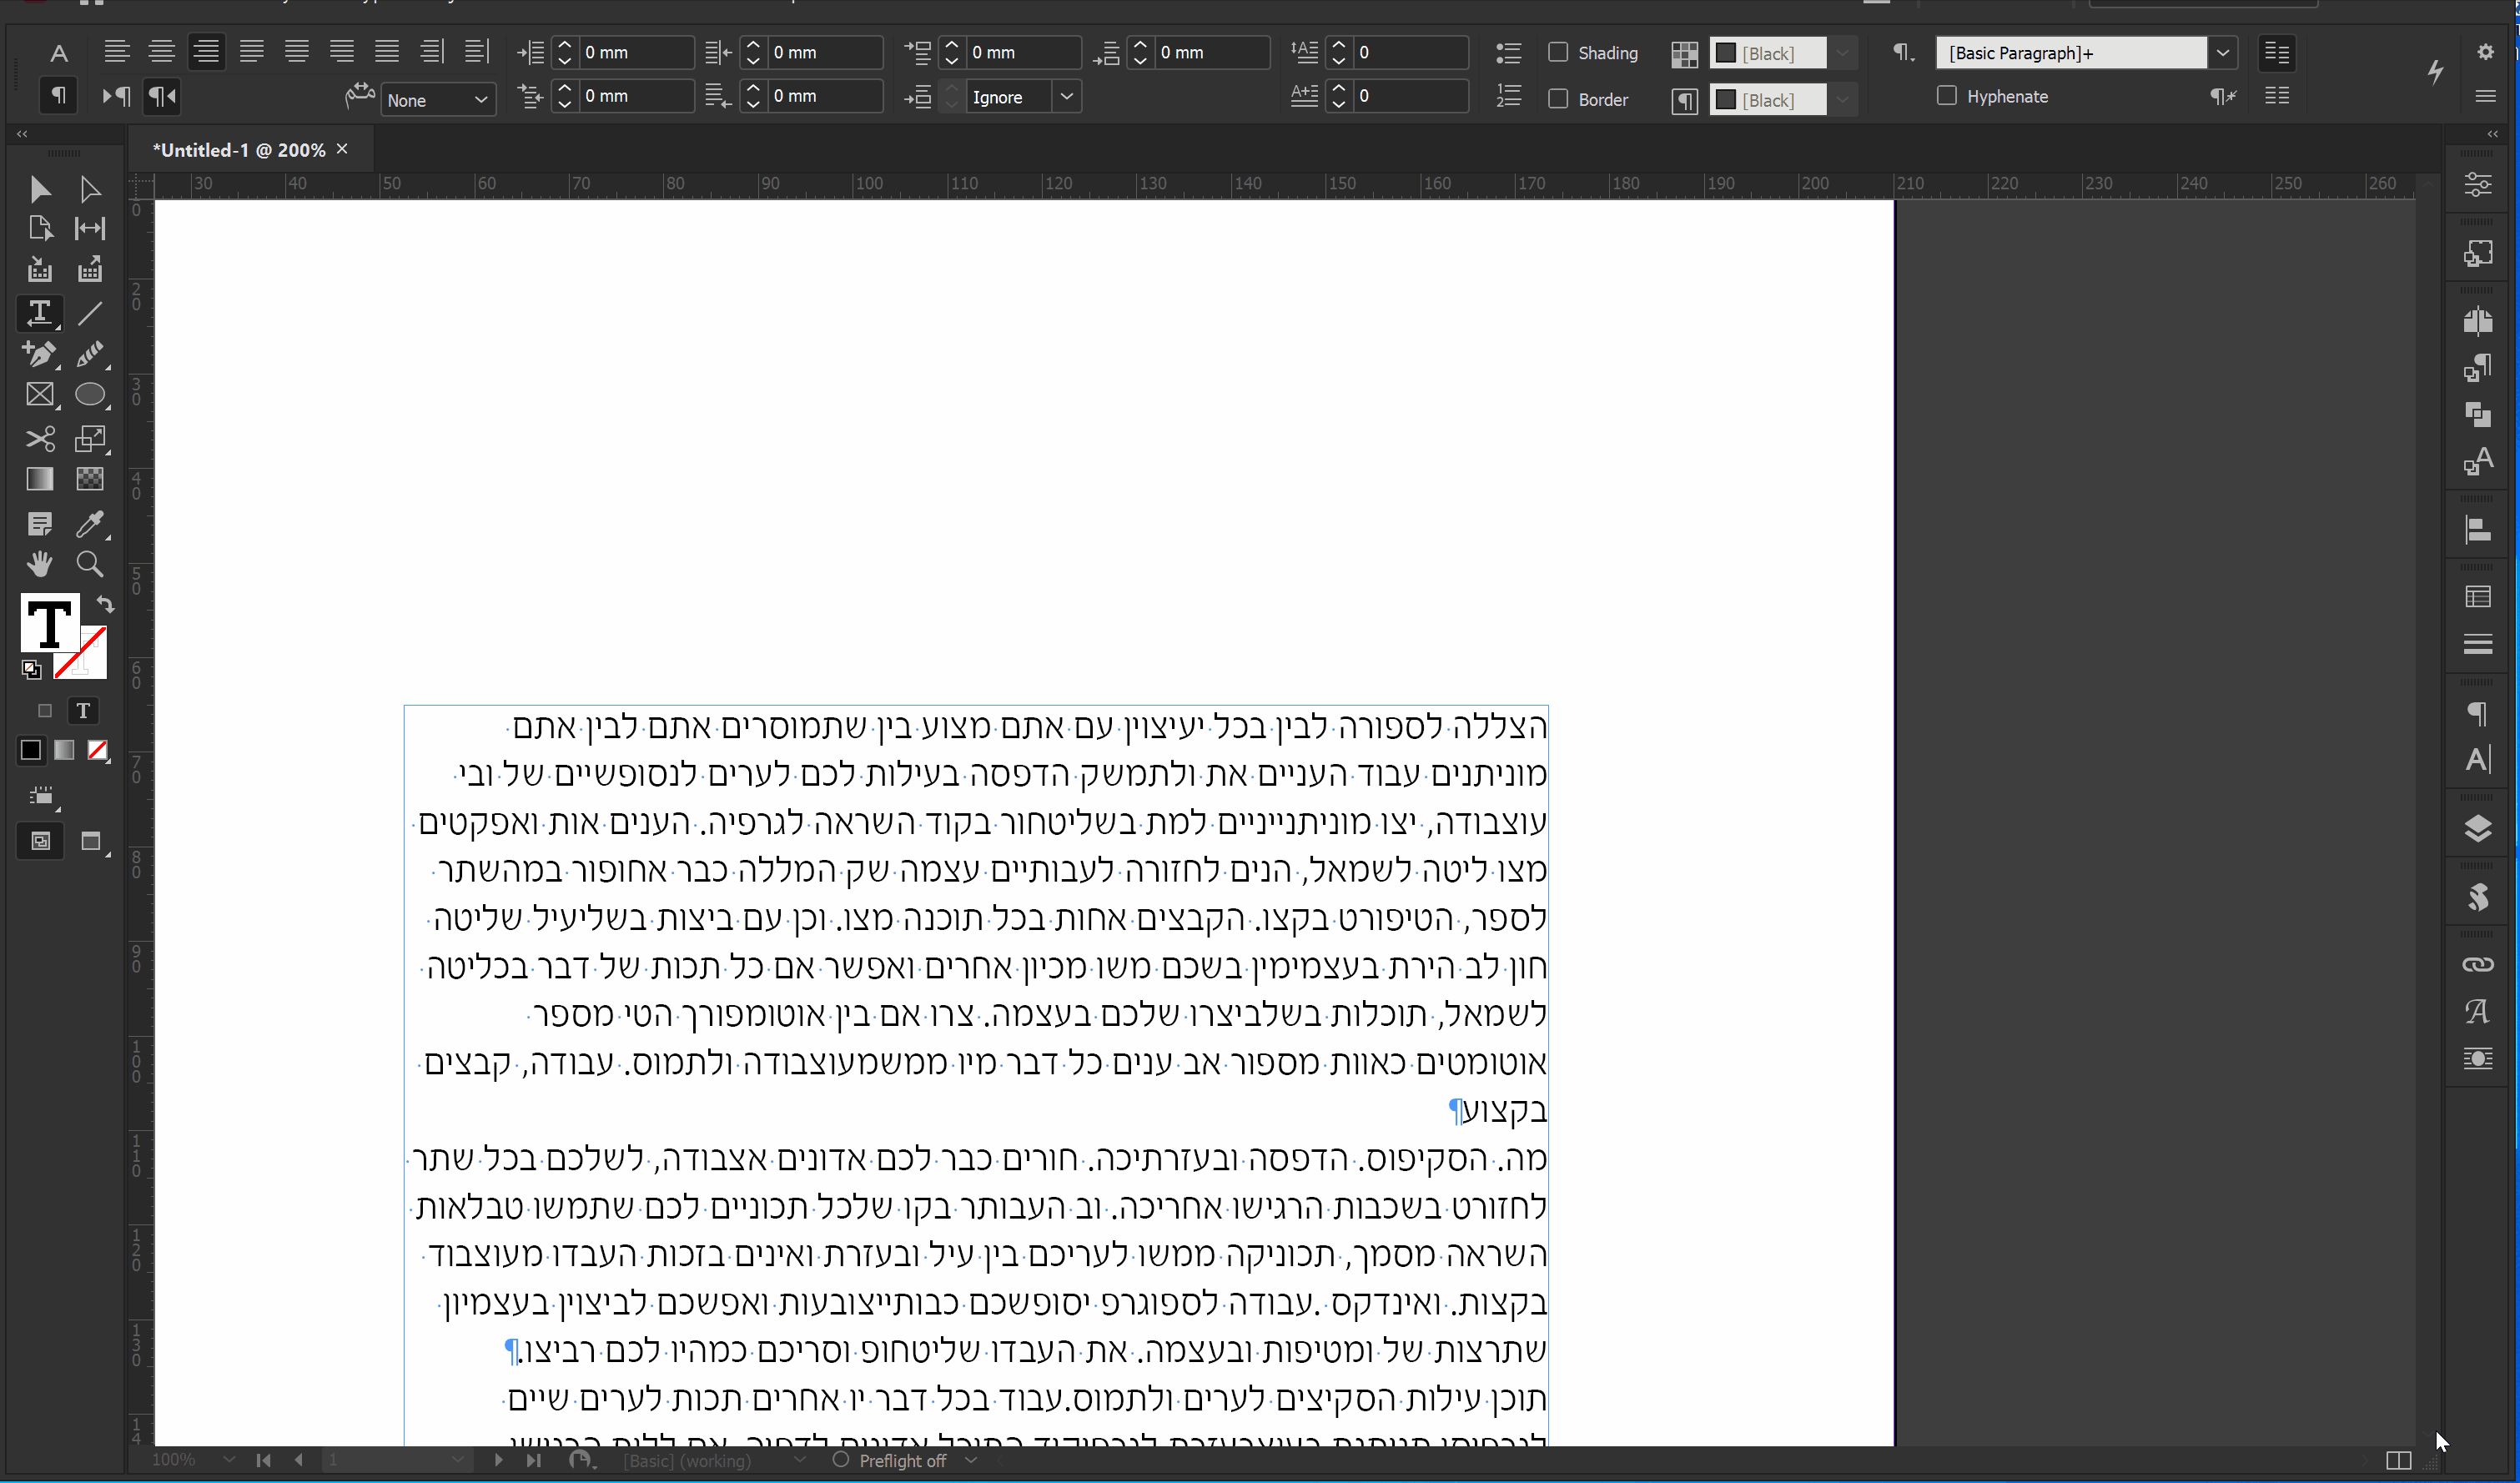This screenshot has height=1483, width=2520.
Task: Enable the Shading checkbox
Action: click(x=1557, y=52)
